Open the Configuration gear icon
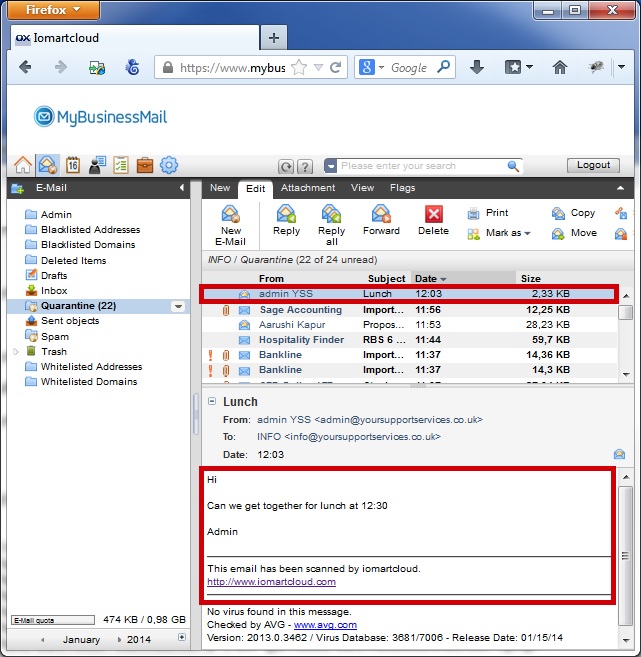Viewport: 641px width, 657px height. pyautogui.click(x=169, y=165)
